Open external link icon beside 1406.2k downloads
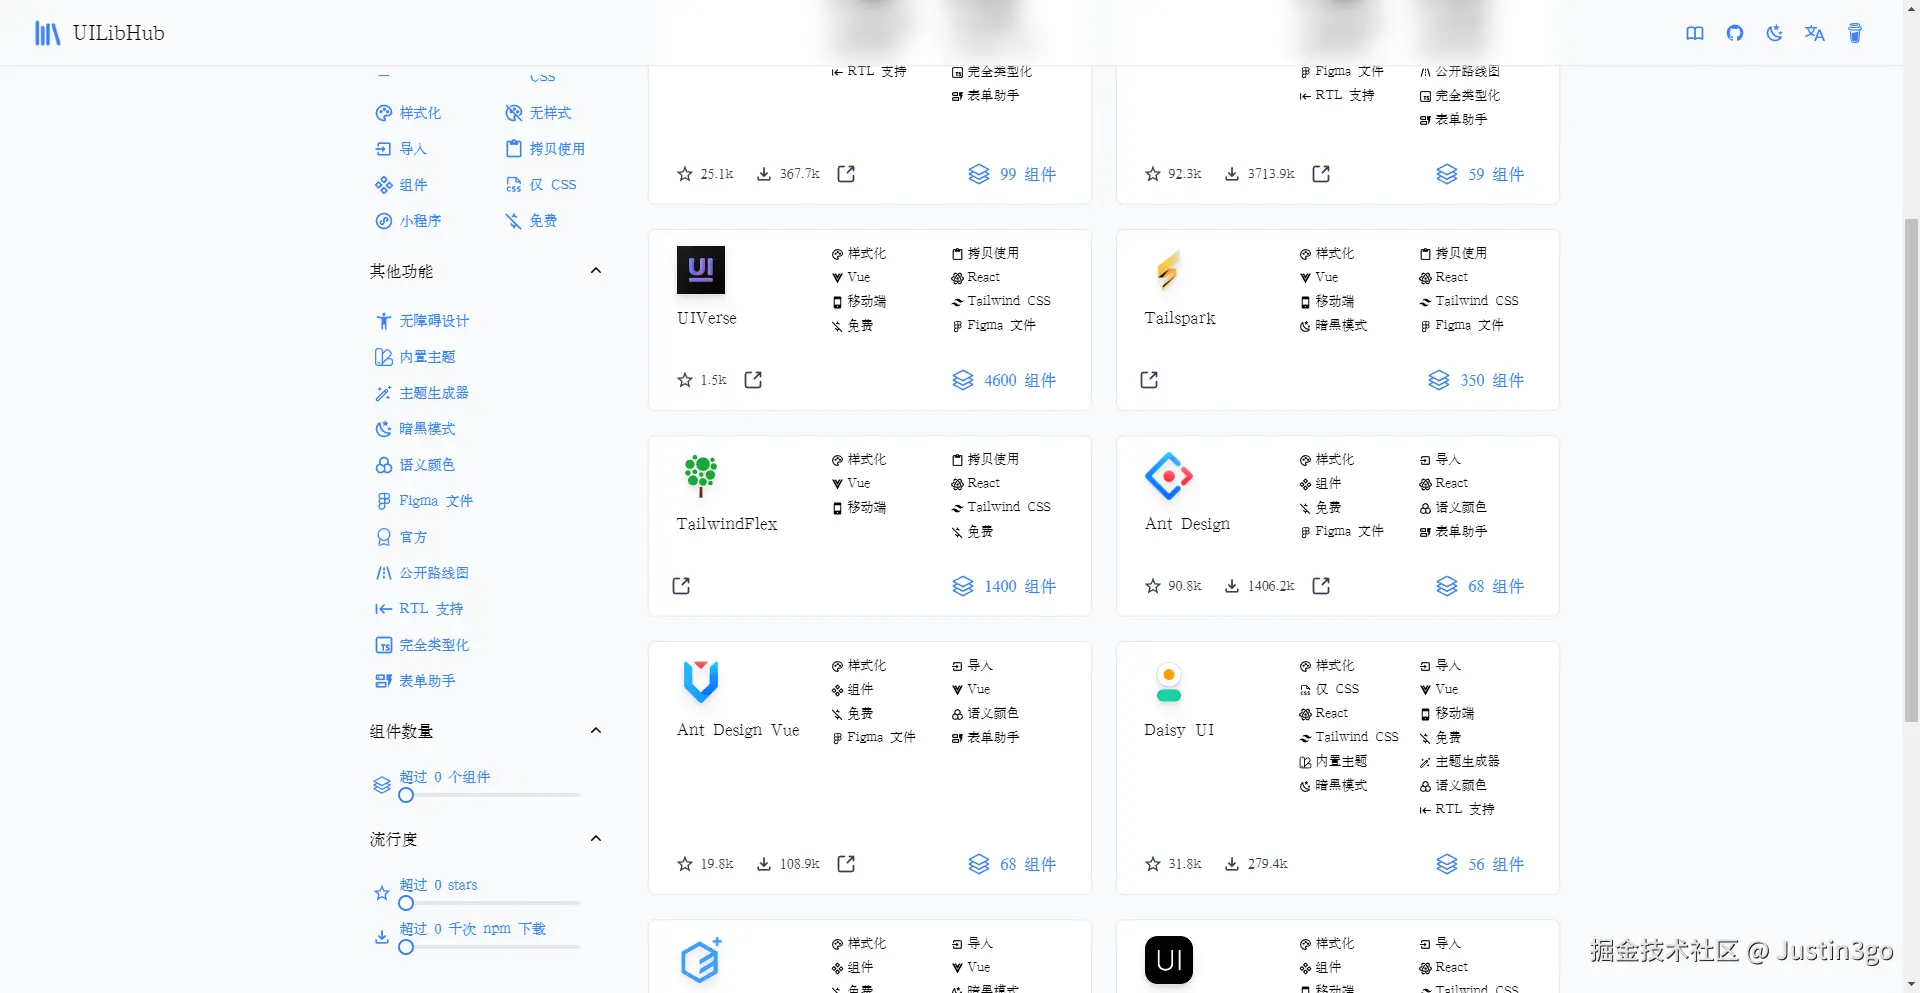This screenshot has height=993, width=1920. tap(1321, 586)
